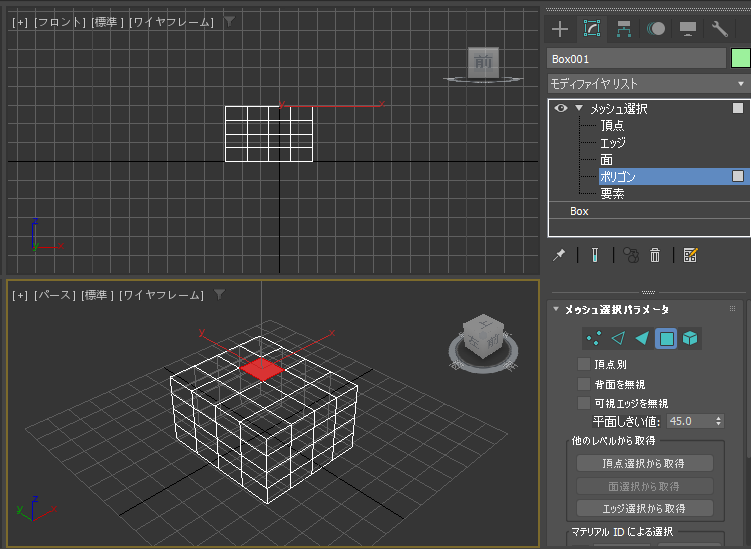
Task: Open front viewport [フロント] view menu
Action: click(x=60, y=22)
